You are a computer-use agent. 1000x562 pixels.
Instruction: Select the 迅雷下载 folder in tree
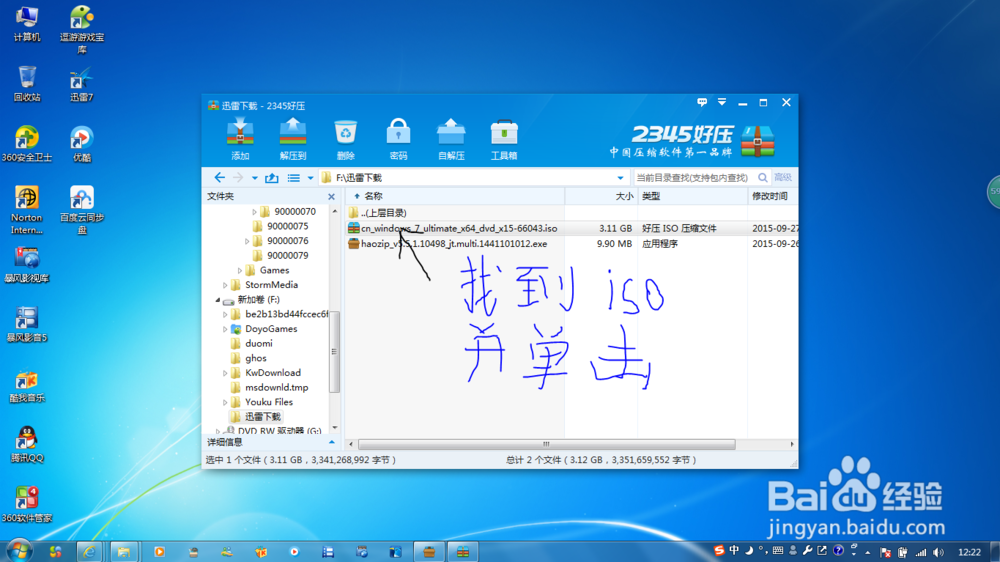click(256, 417)
